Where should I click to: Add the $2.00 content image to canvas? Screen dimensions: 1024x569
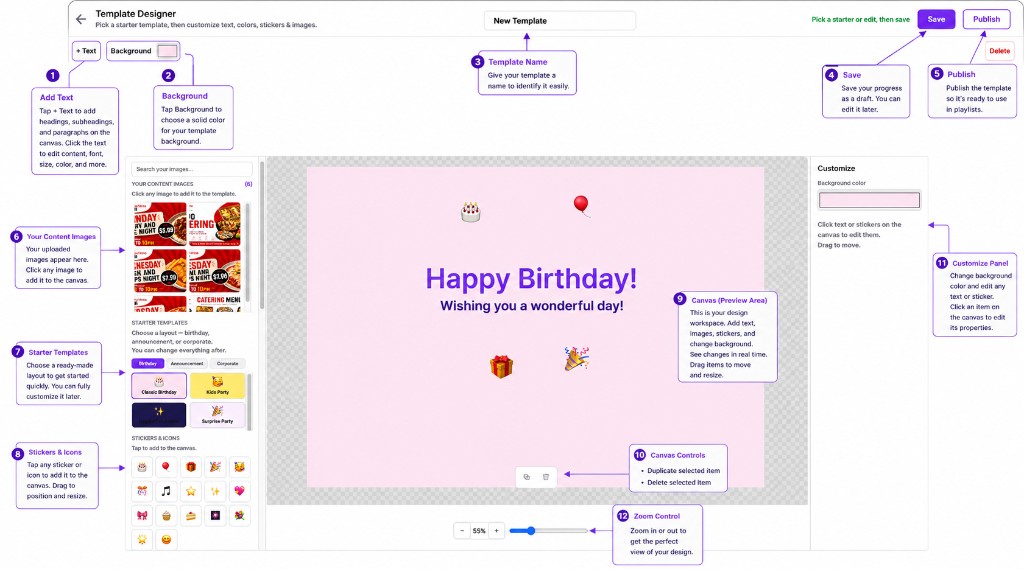pos(214,270)
